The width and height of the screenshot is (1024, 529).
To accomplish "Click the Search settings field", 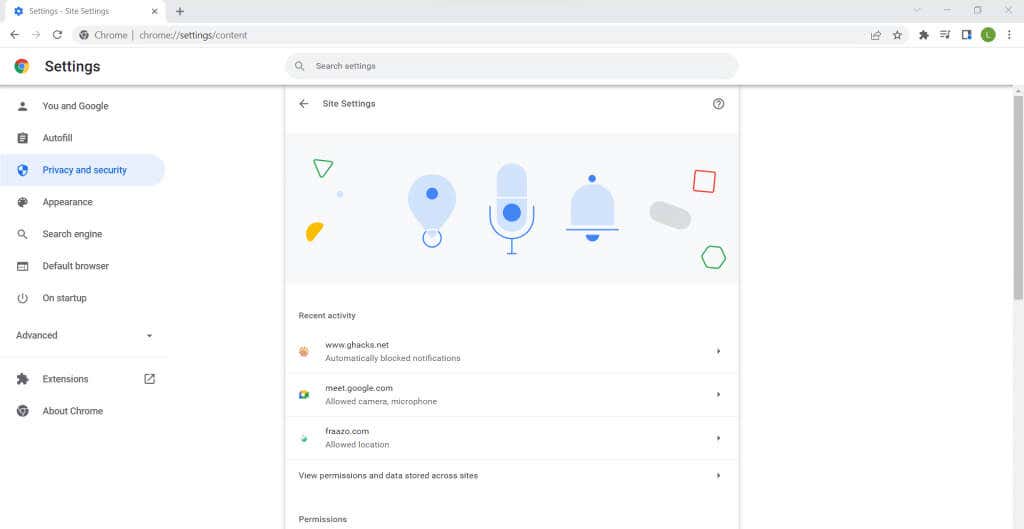I will [x=511, y=66].
